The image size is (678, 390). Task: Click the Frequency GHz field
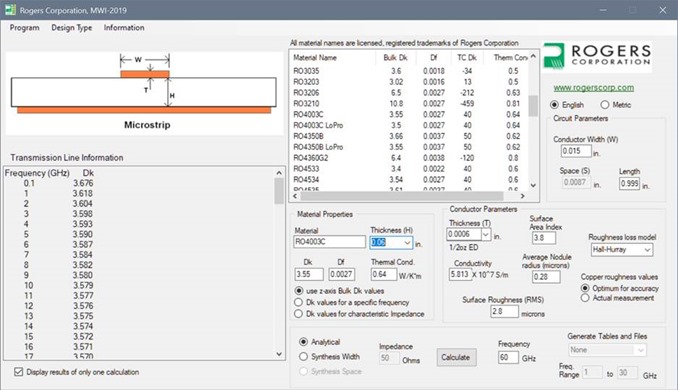click(508, 358)
